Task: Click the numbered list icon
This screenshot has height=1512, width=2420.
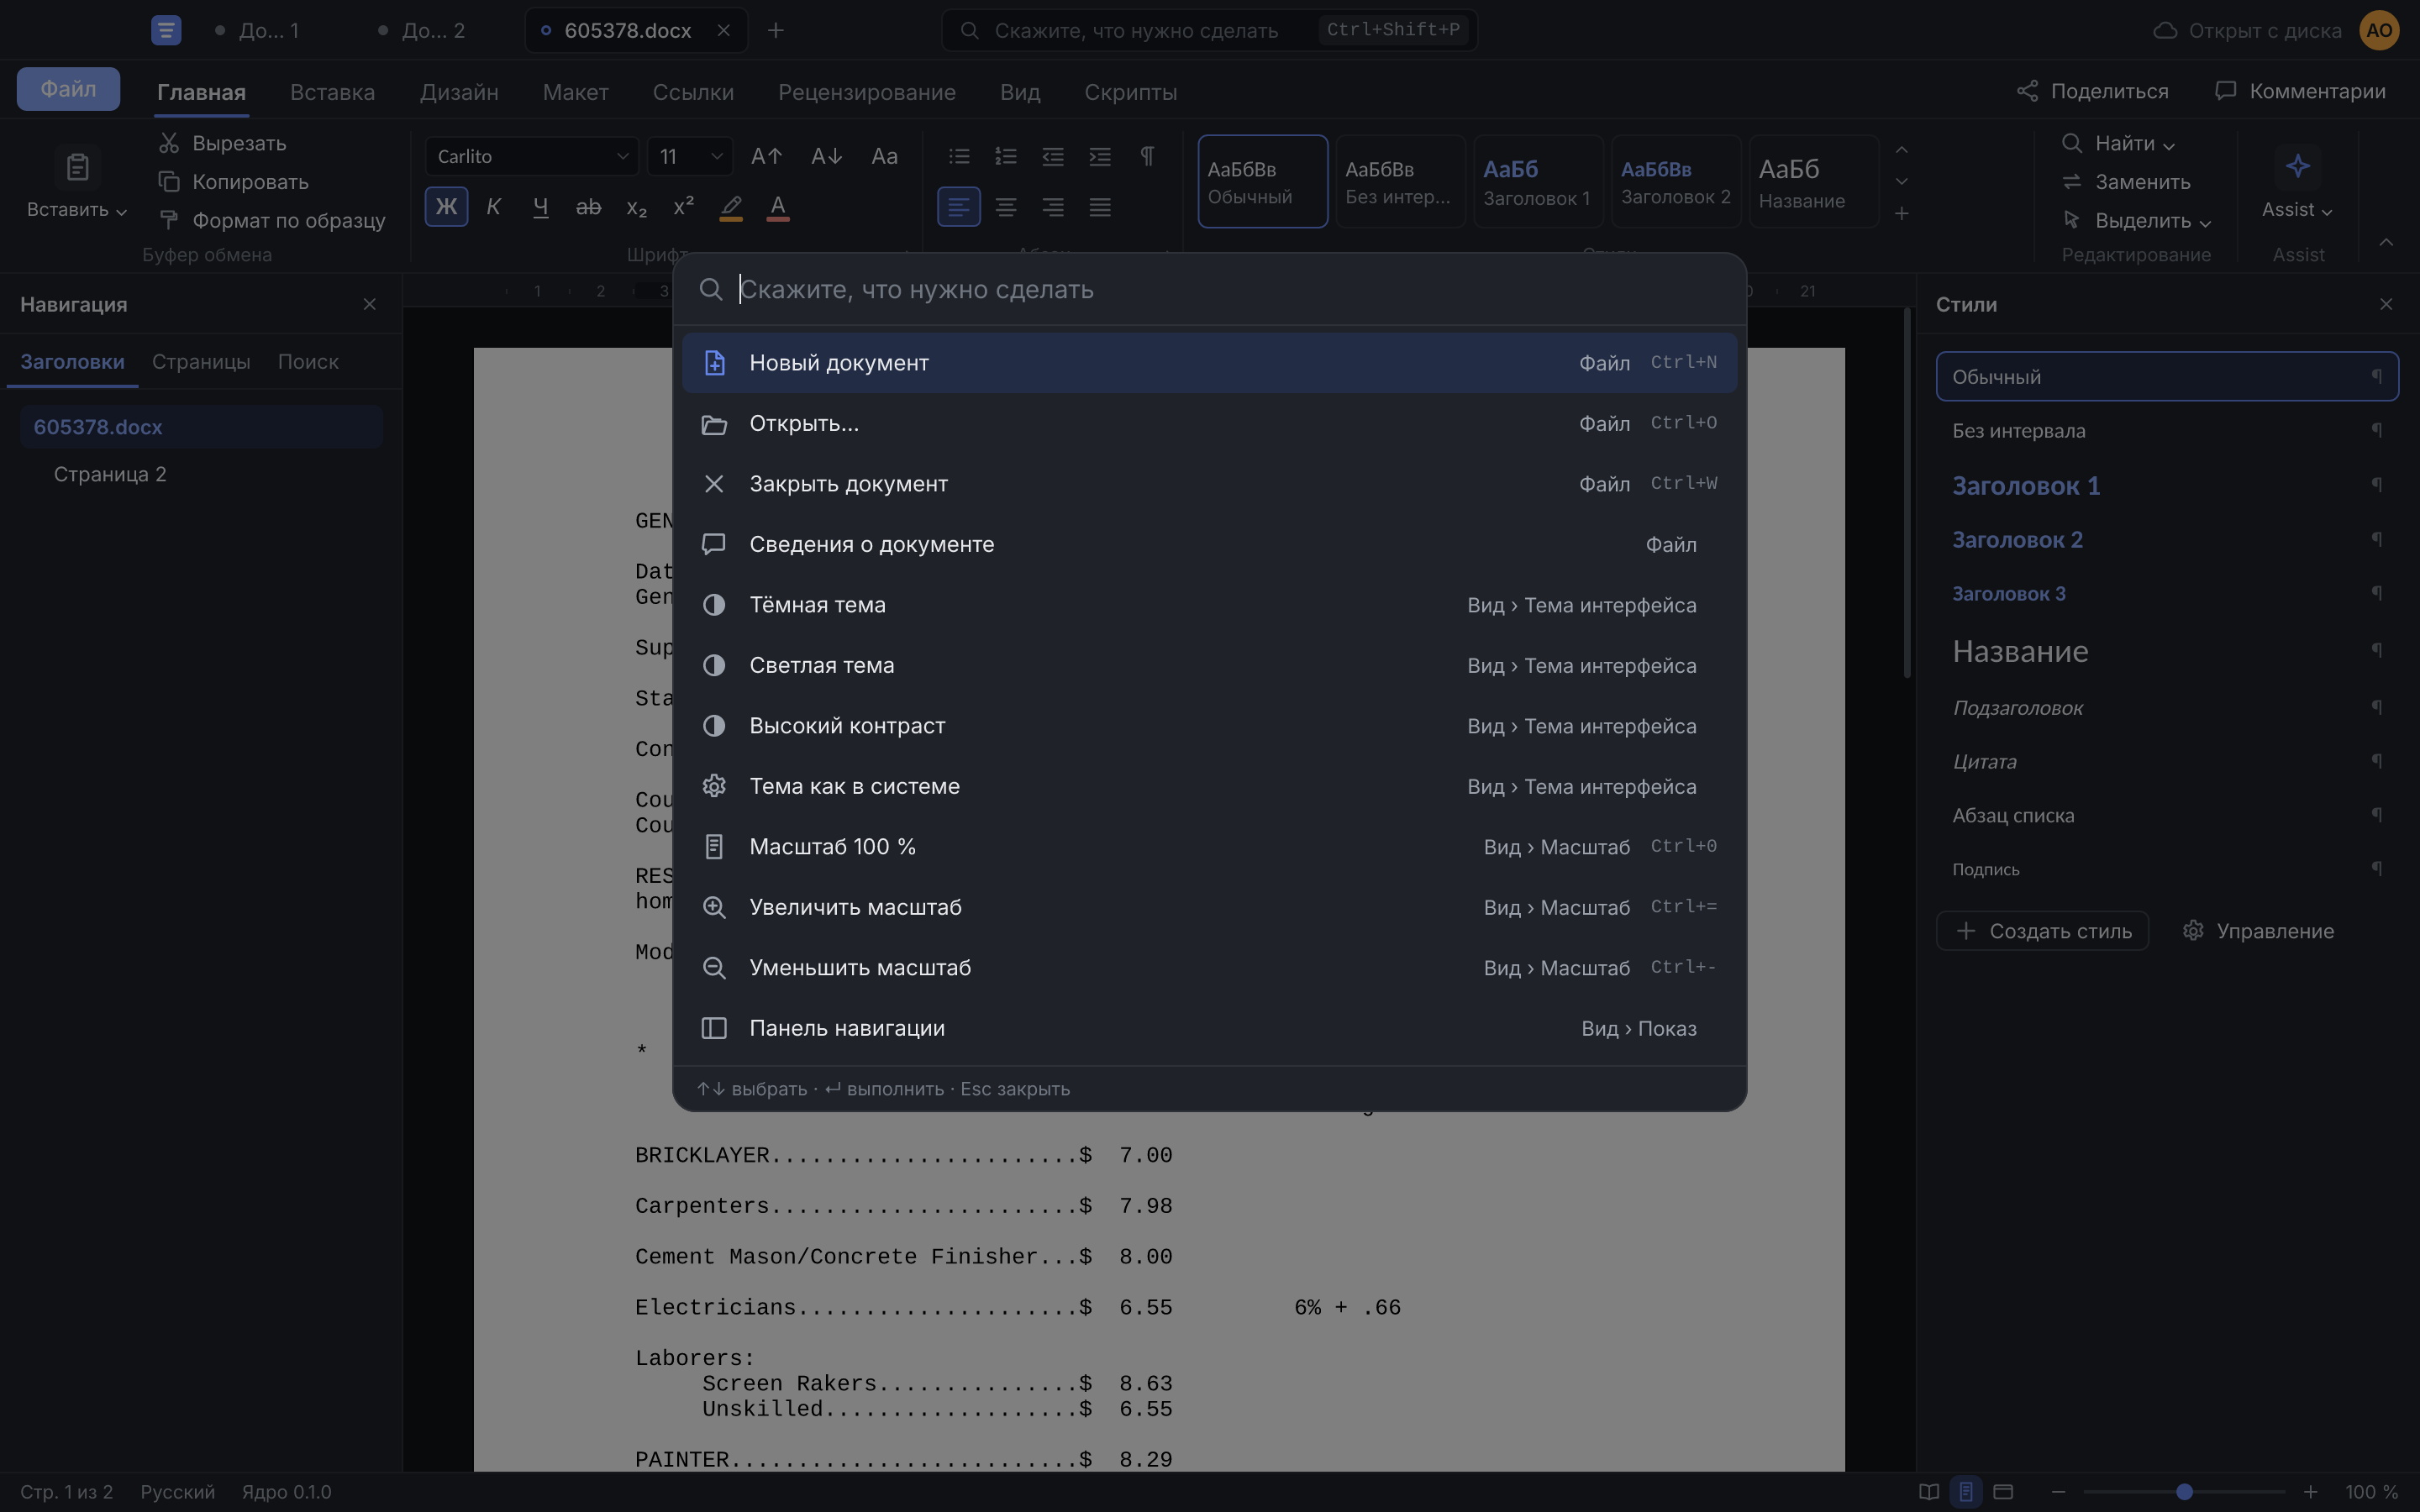Action: [1006, 156]
